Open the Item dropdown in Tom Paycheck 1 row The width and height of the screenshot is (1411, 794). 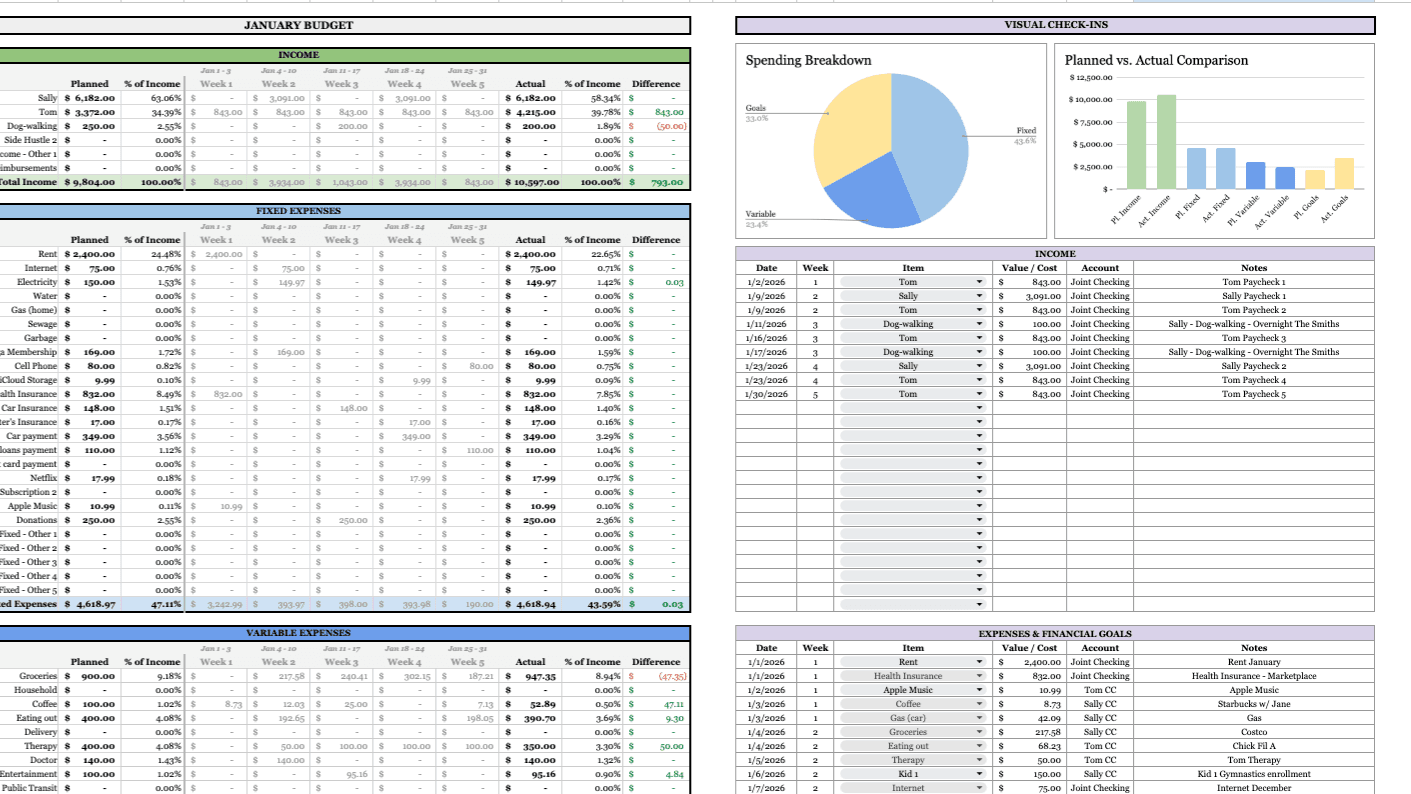point(979,282)
